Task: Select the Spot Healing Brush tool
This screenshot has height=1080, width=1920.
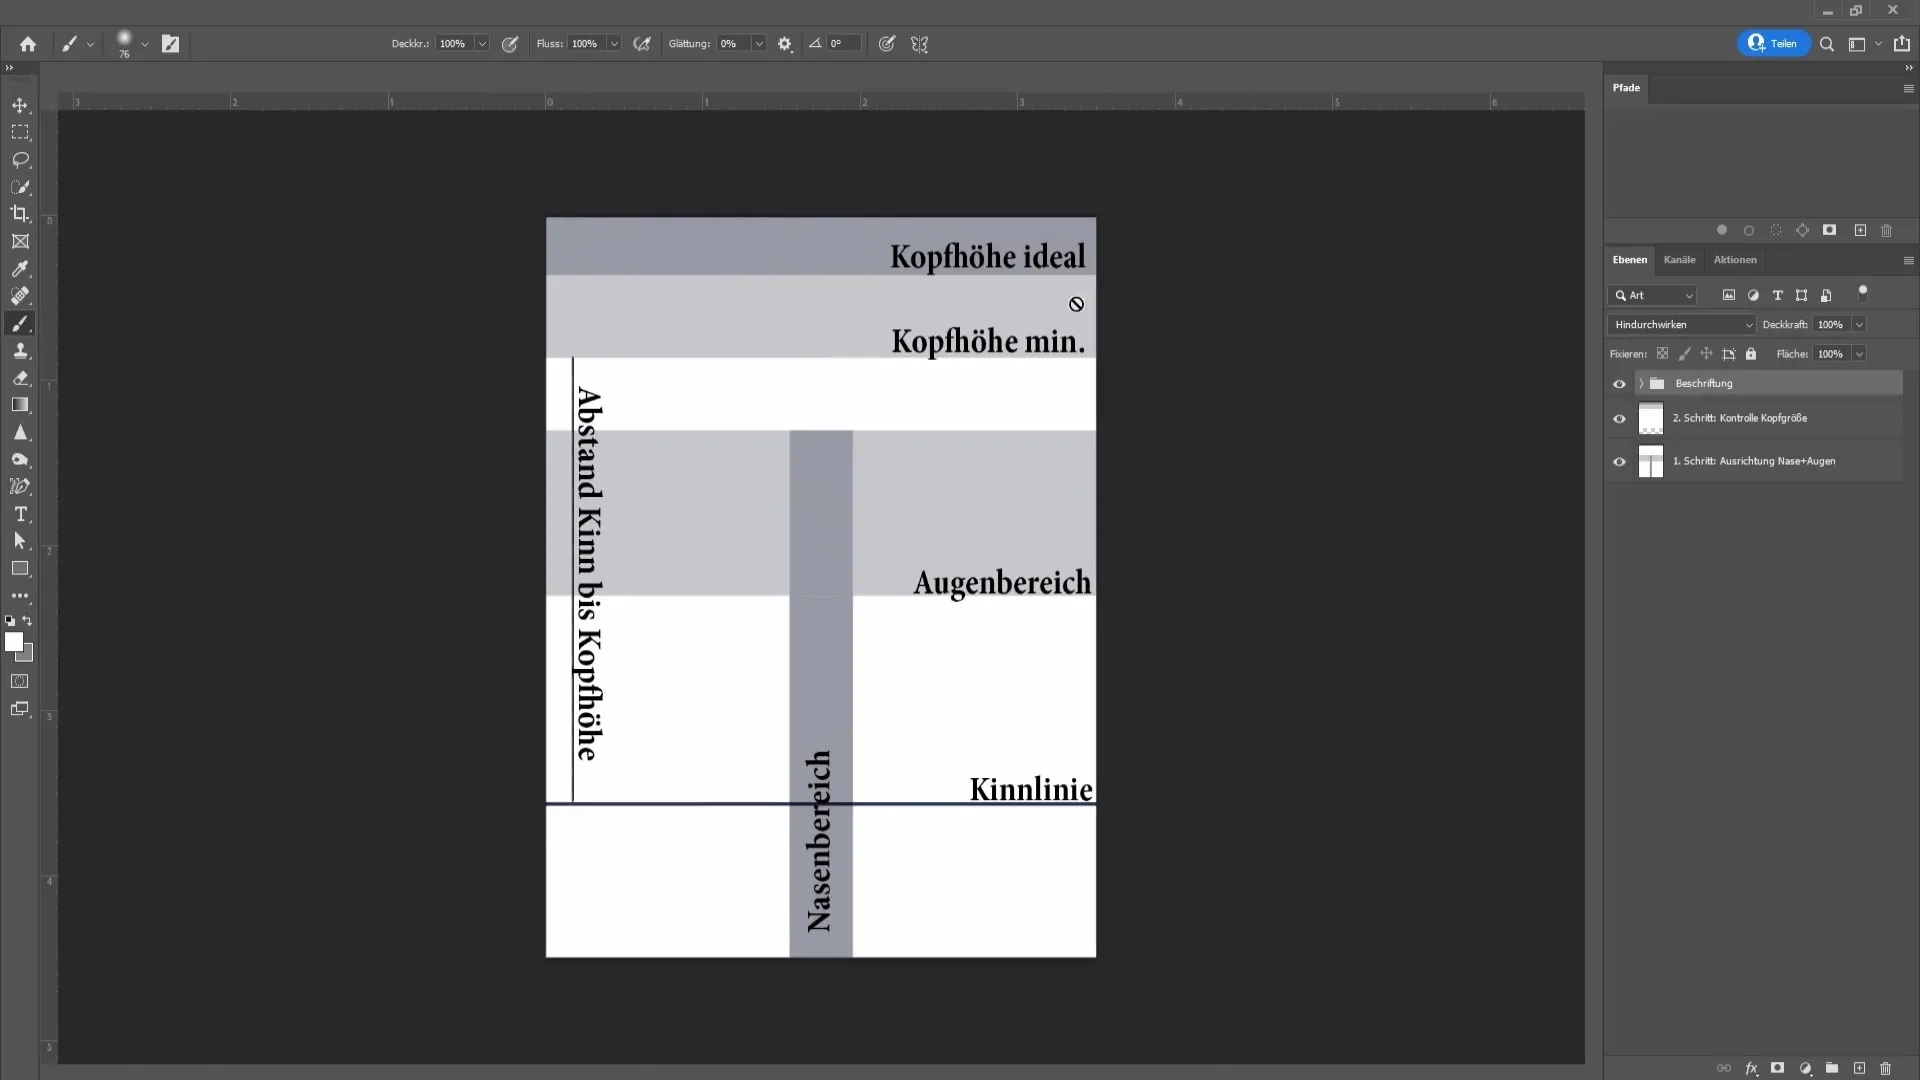Action: pos(20,296)
